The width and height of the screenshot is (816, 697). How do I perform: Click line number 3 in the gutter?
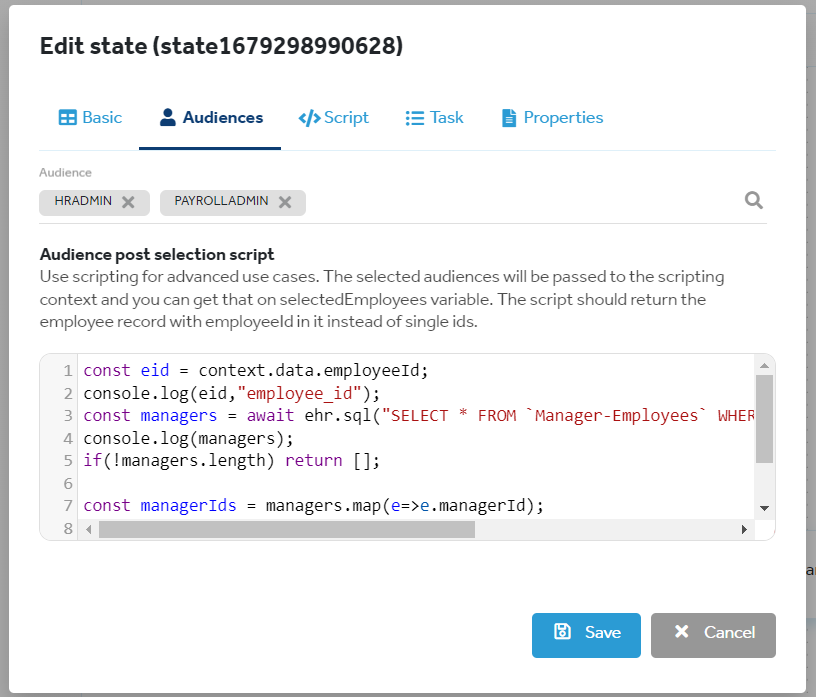[68, 416]
